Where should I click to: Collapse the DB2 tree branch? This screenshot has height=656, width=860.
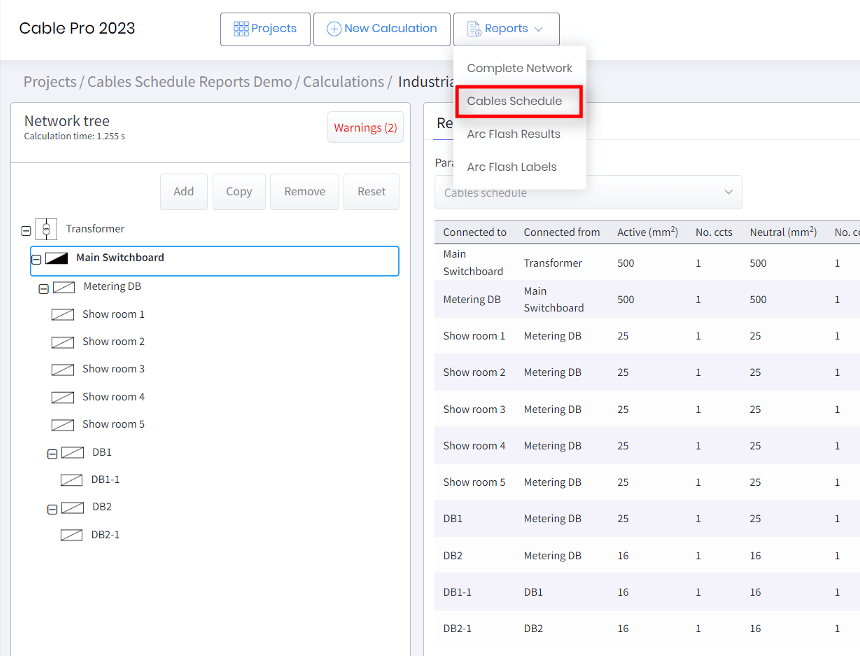click(x=52, y=508)
